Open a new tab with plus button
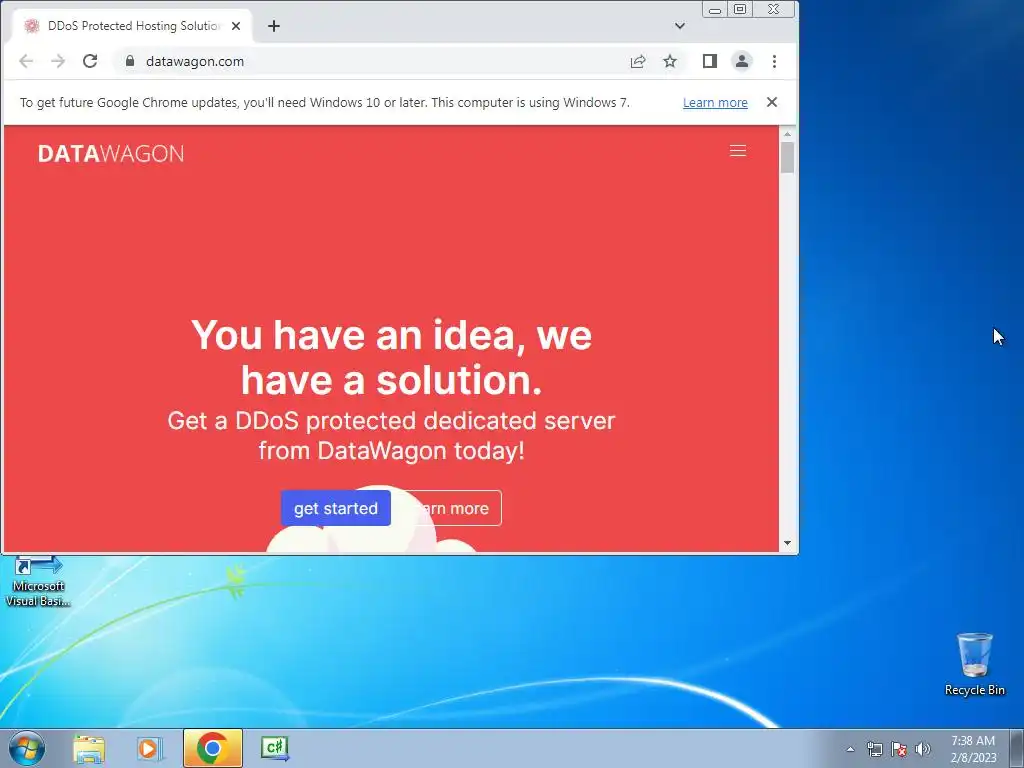The height and width of the screenshot is (768, 1024). pos(274,26)
